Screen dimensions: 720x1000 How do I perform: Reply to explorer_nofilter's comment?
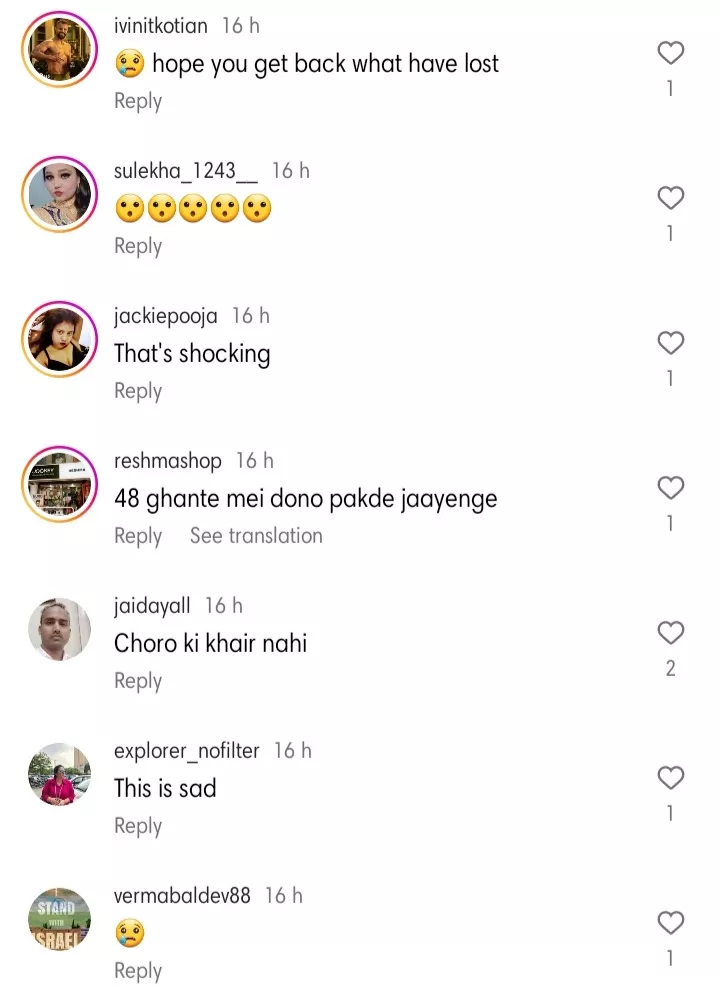[138, 826]
